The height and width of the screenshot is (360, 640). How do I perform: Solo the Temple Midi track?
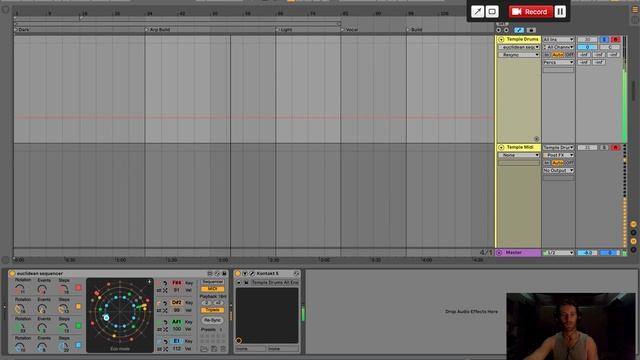click(604, 147)
